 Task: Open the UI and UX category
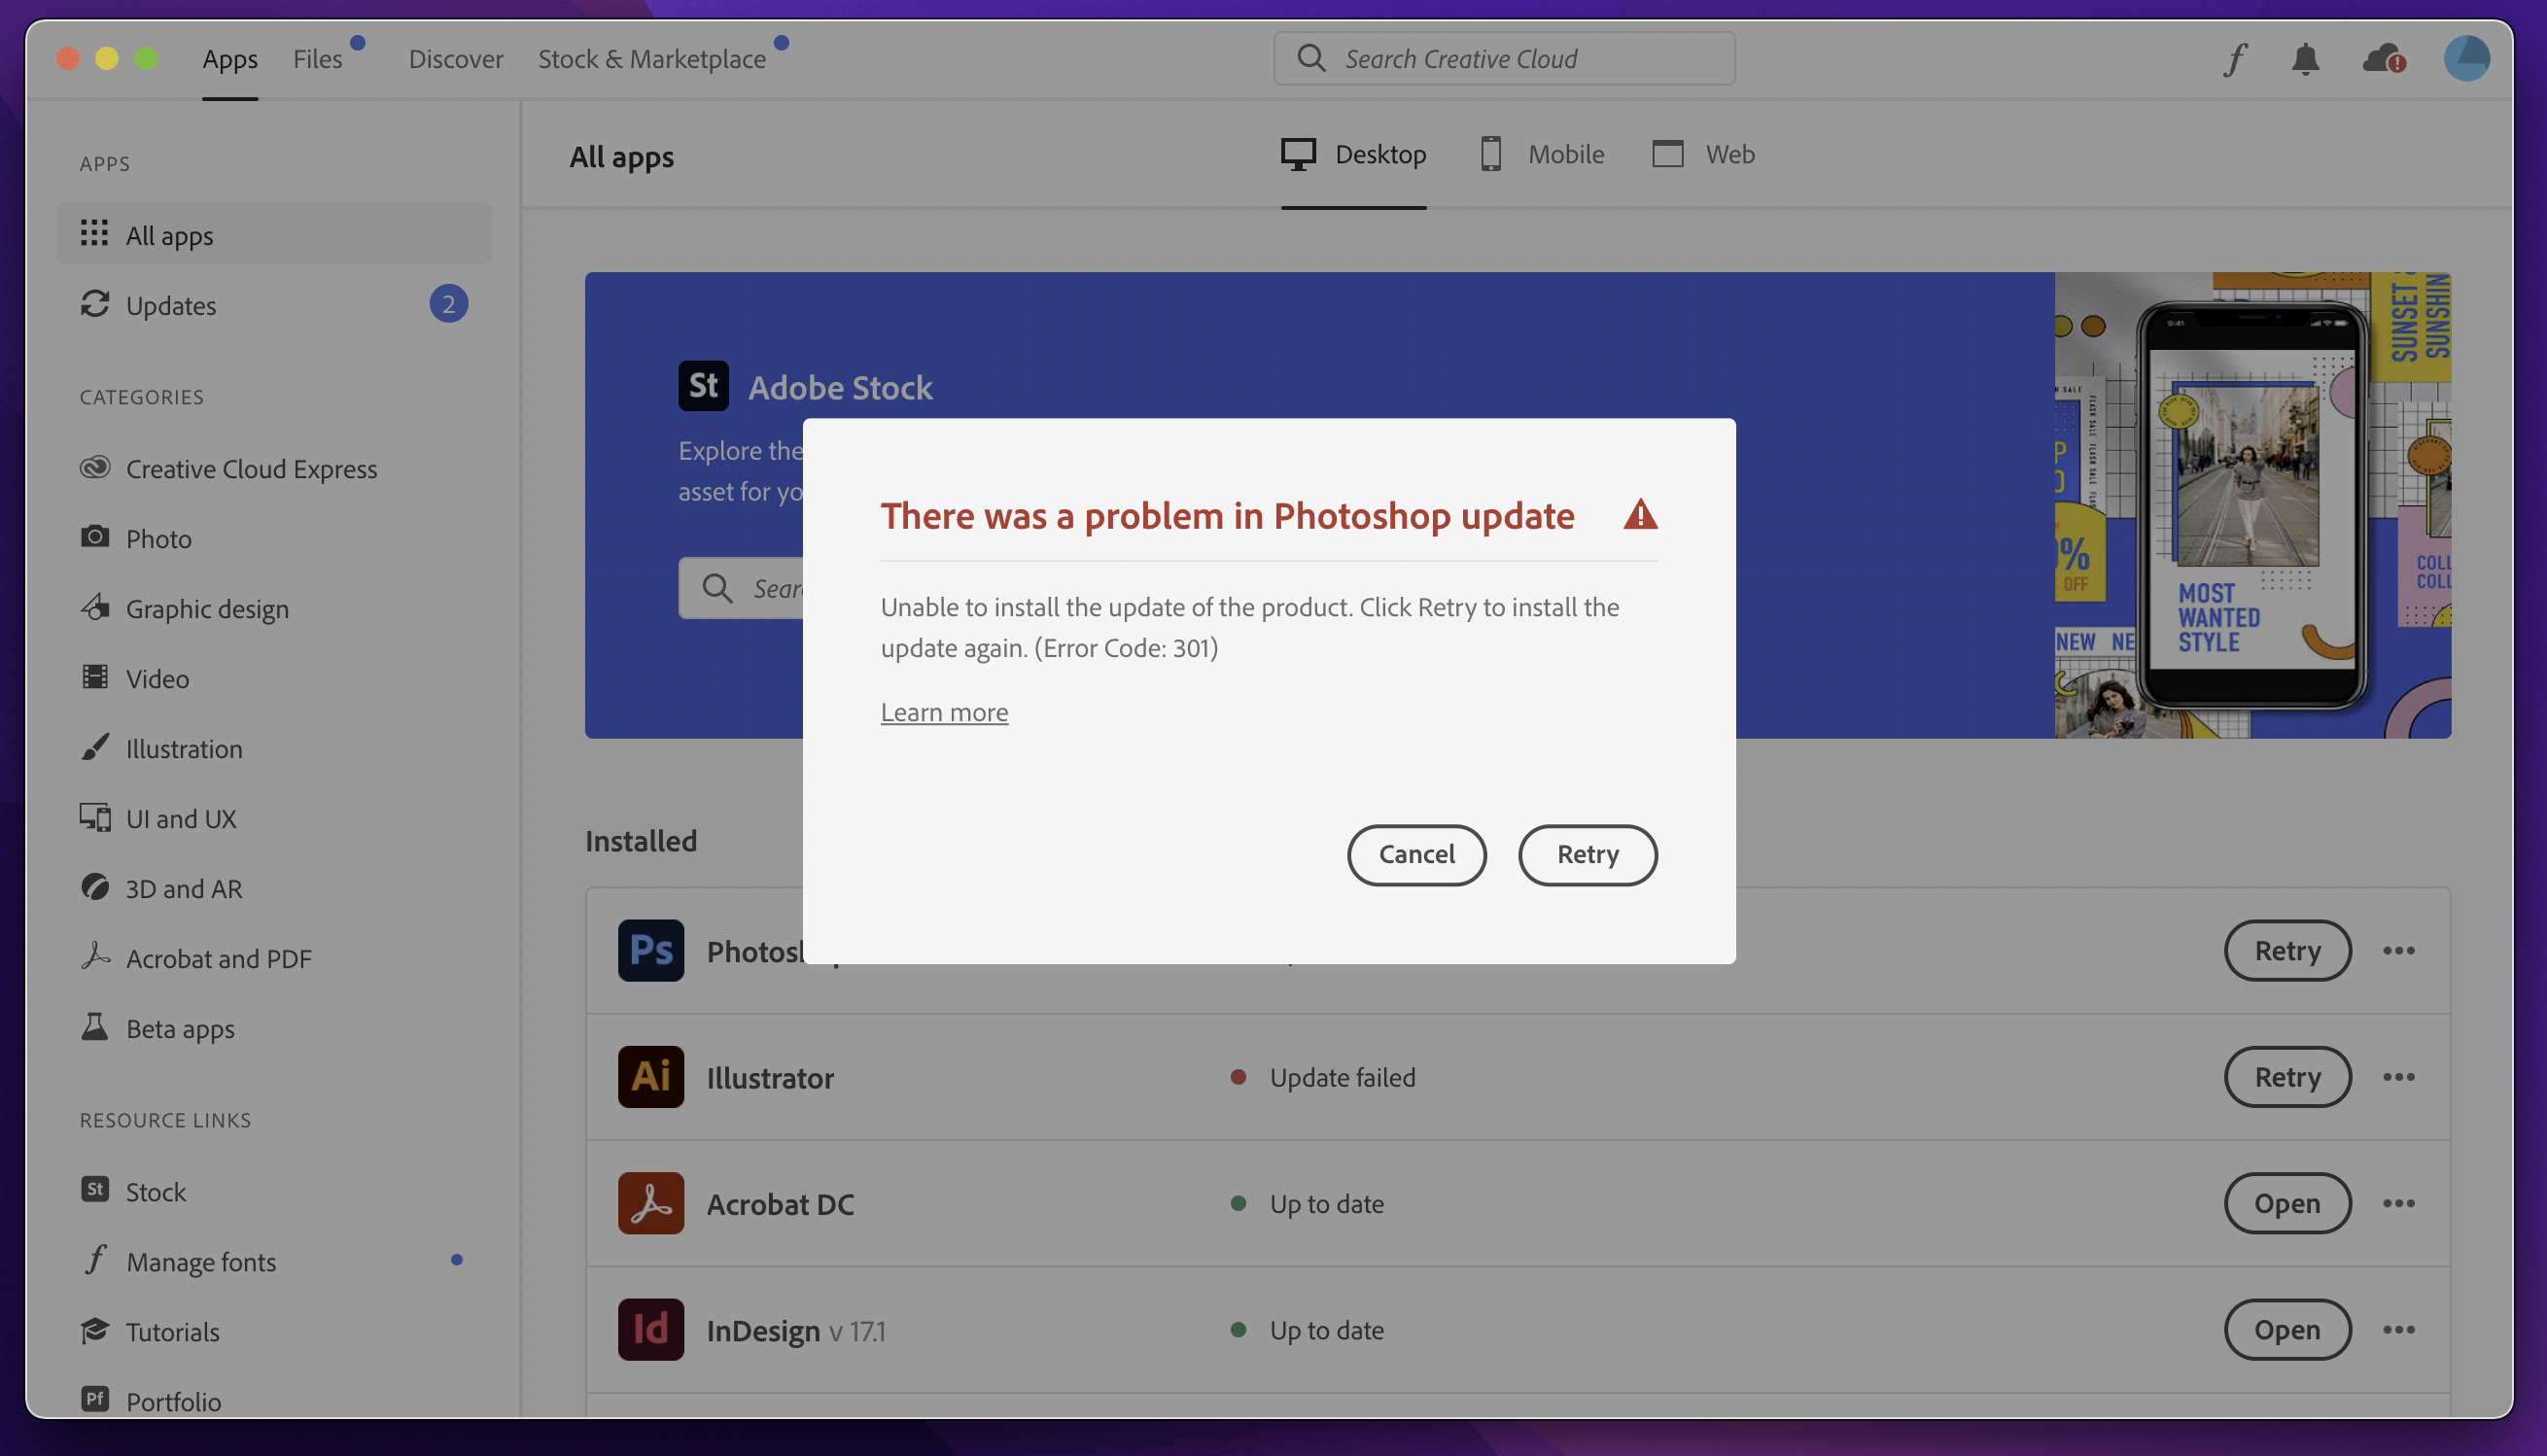274,818
